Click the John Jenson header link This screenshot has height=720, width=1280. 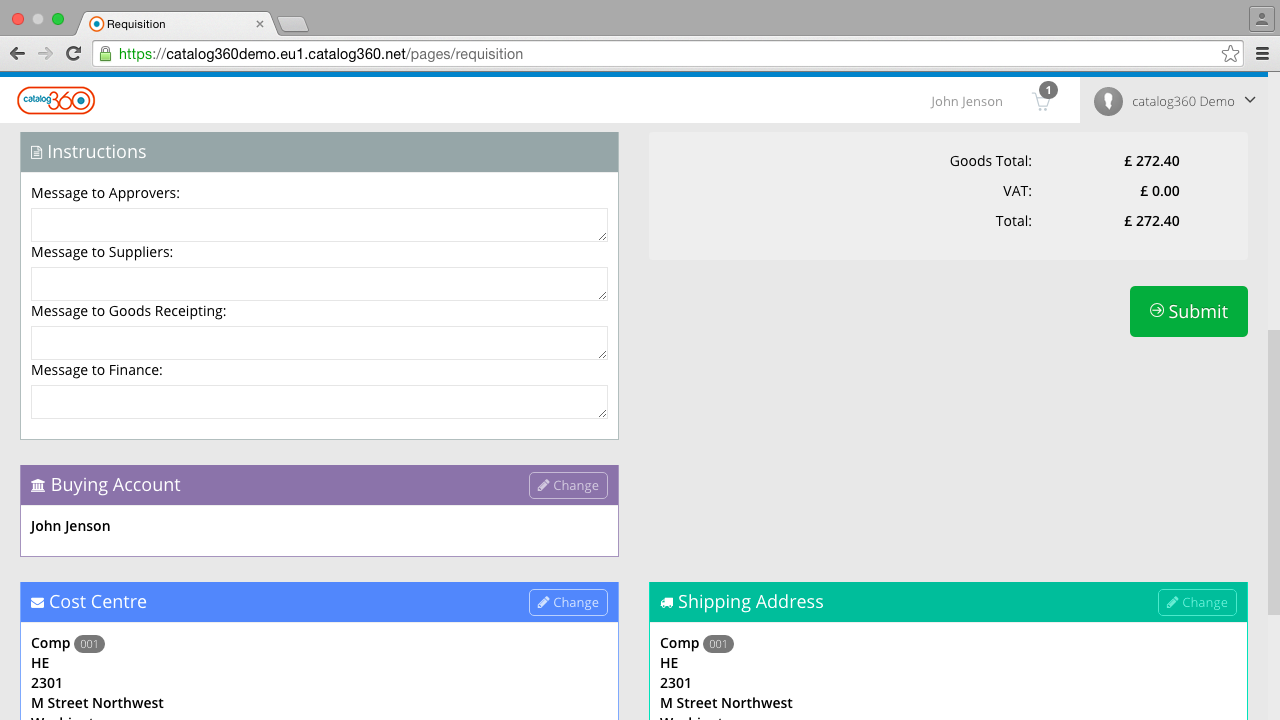click(967, 101)
